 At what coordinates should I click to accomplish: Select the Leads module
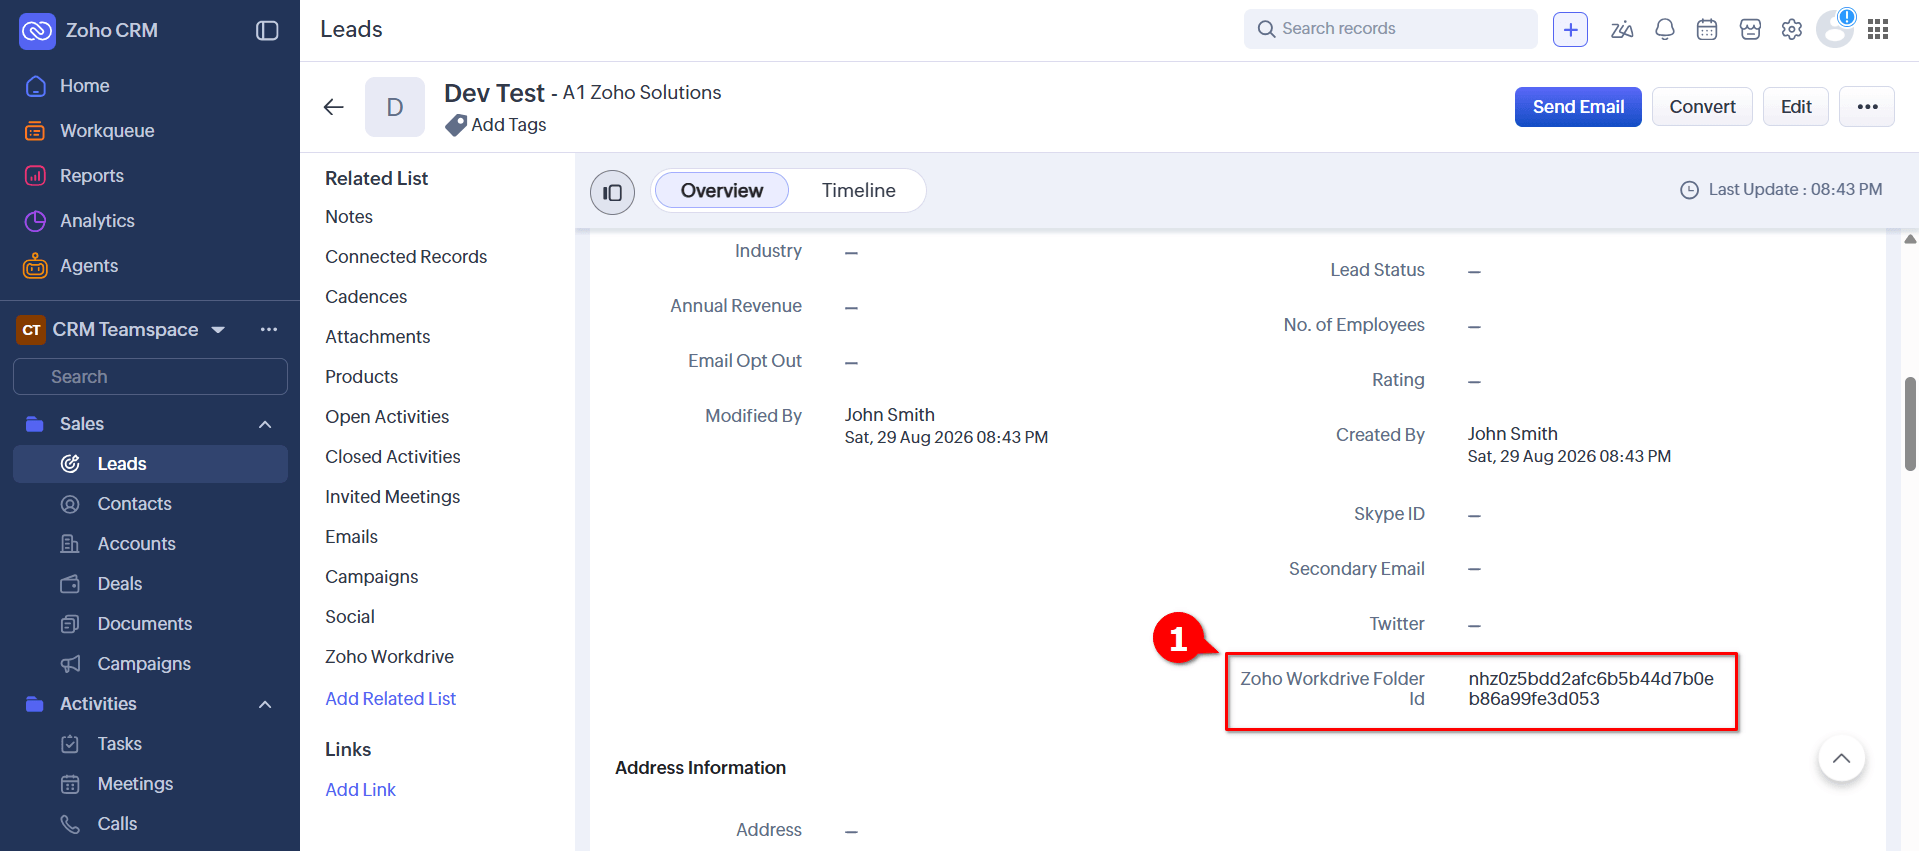pyautogui.click(x=150, y=464)
